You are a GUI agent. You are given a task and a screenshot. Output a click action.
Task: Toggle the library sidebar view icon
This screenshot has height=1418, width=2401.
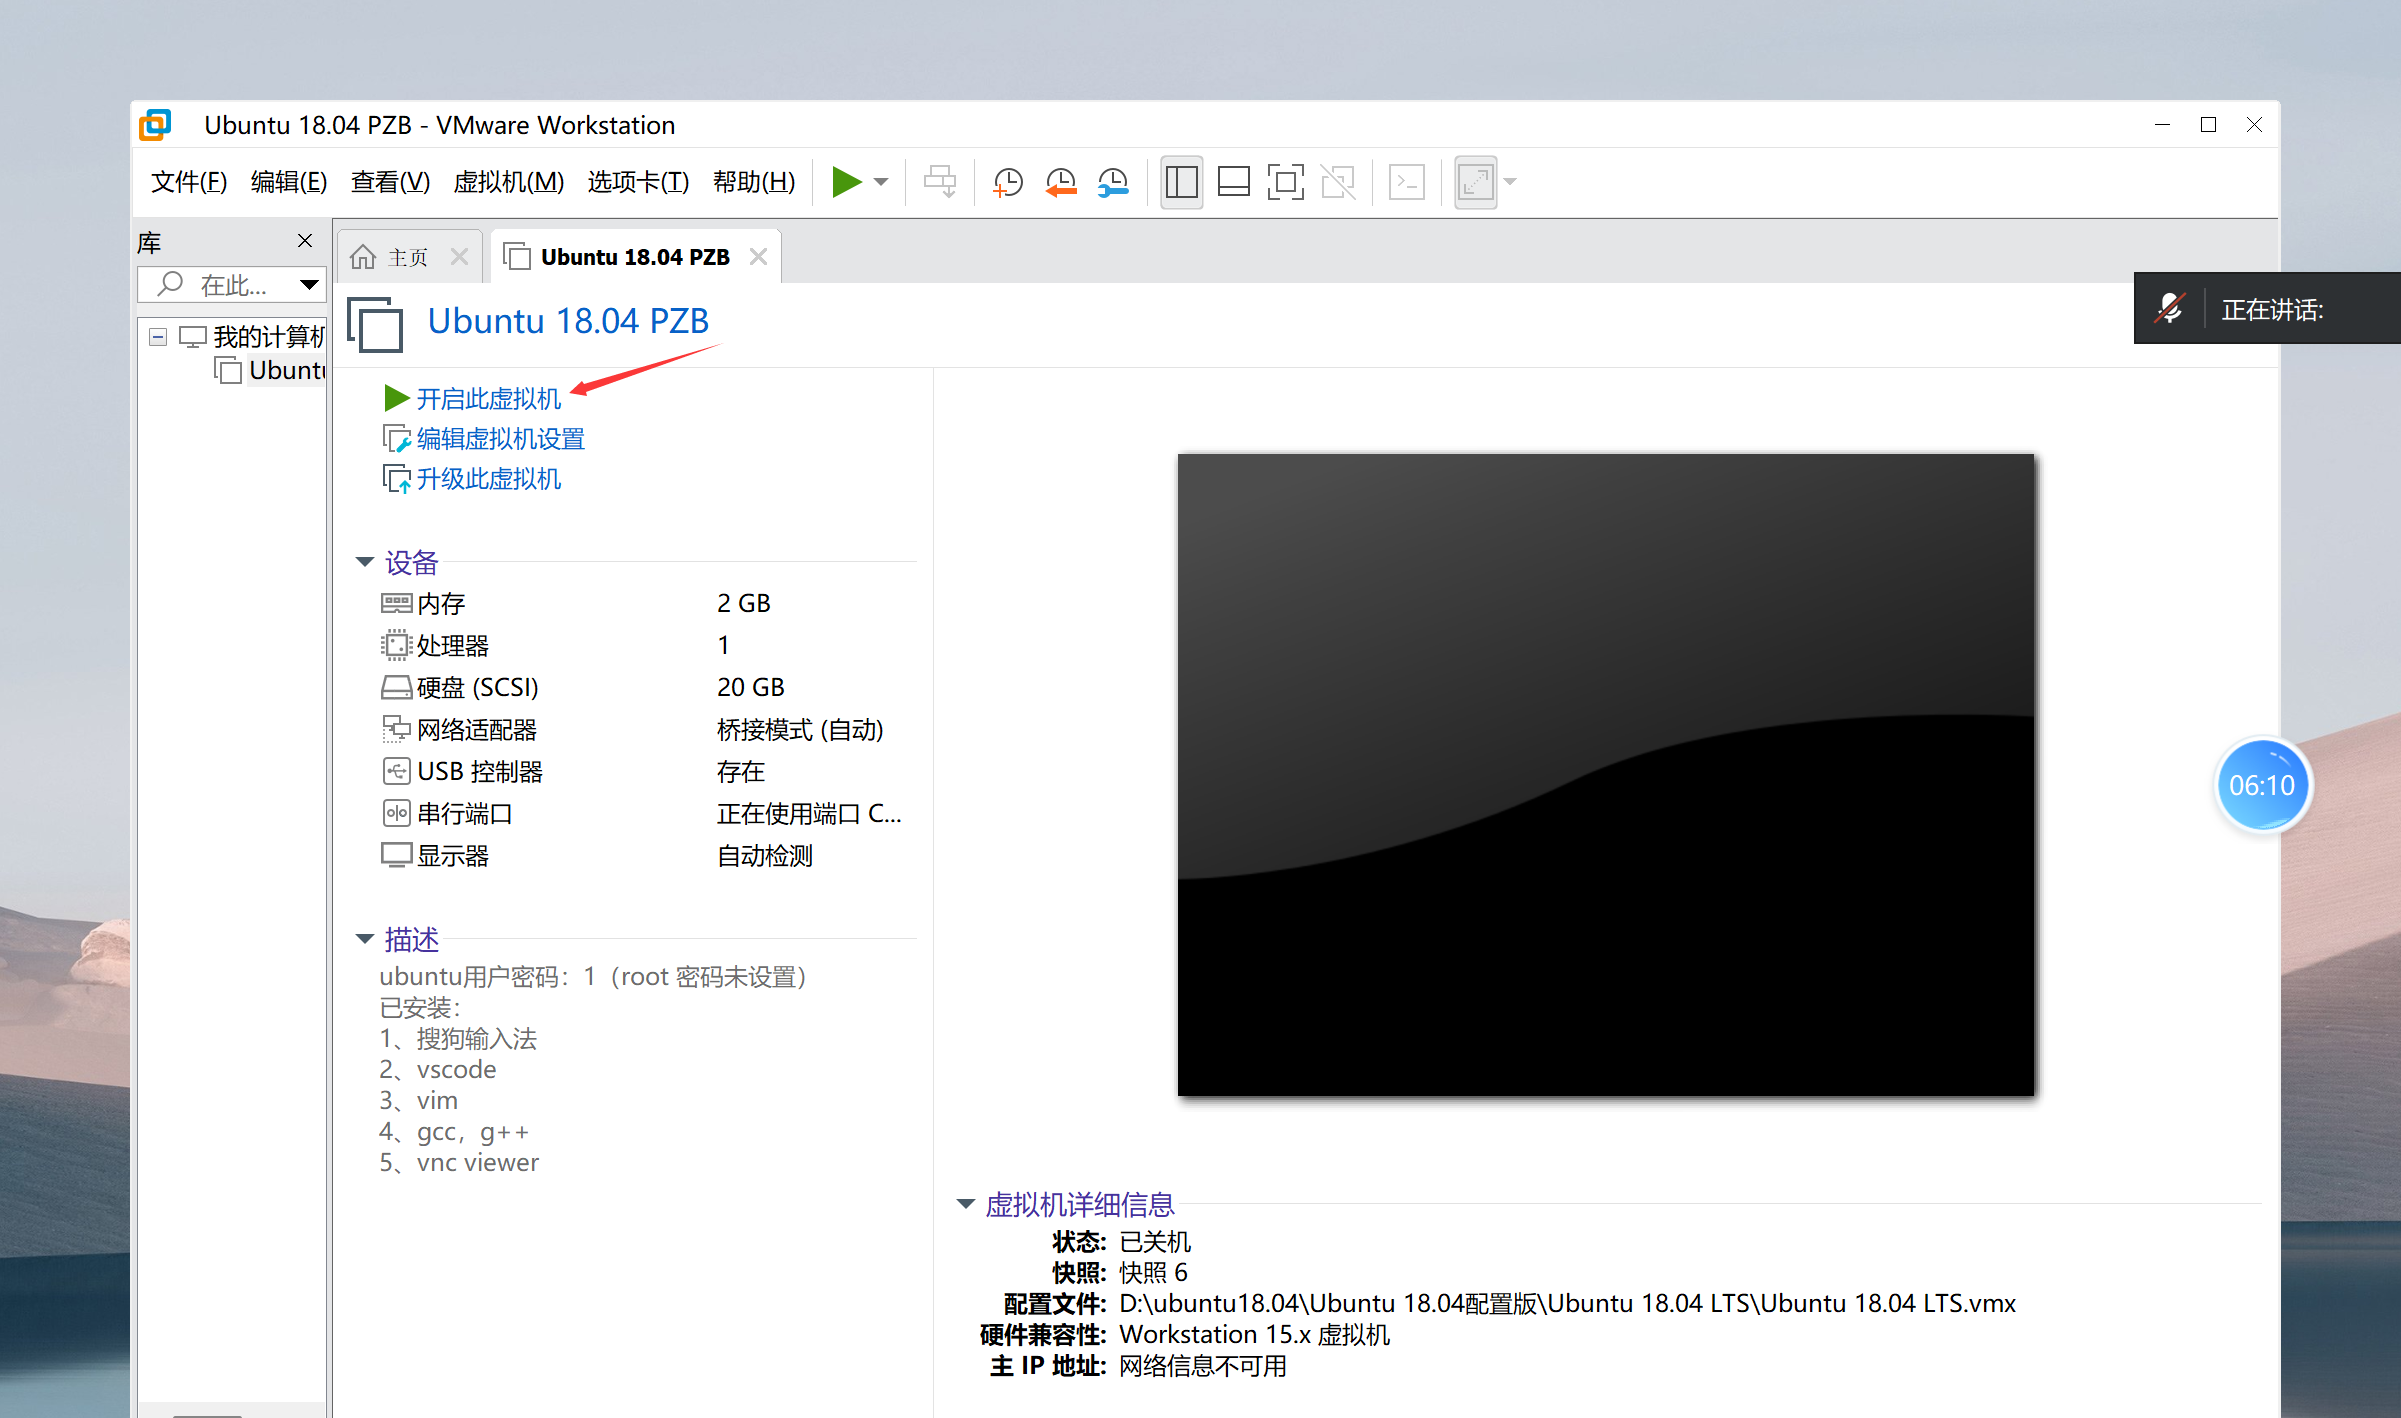[x=1181, y=182]
